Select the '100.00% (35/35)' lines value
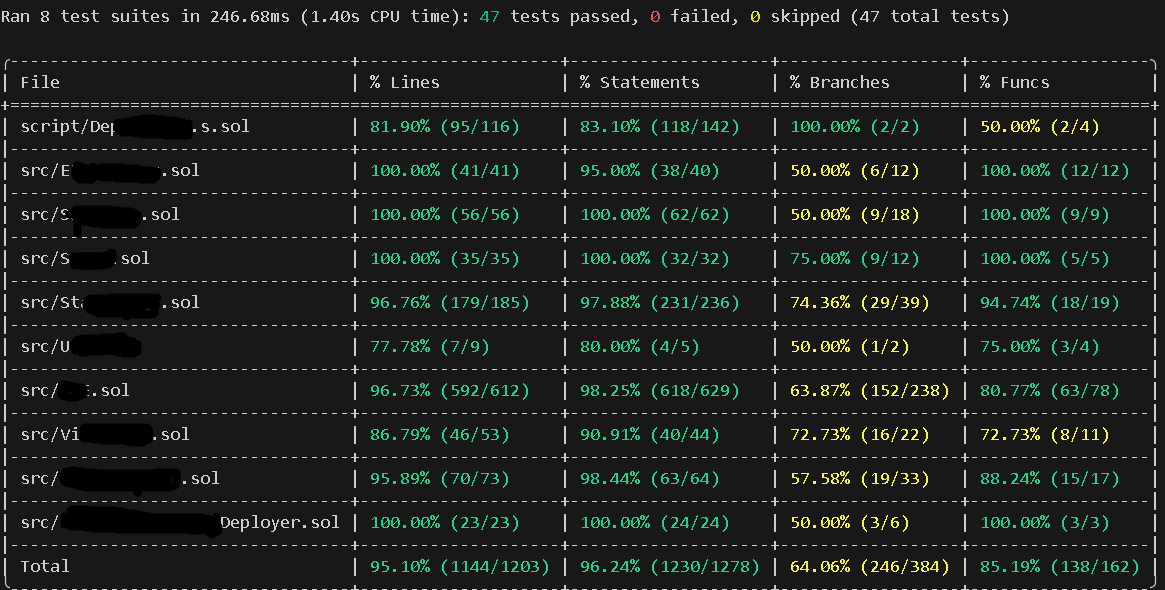 coord(445,258)
